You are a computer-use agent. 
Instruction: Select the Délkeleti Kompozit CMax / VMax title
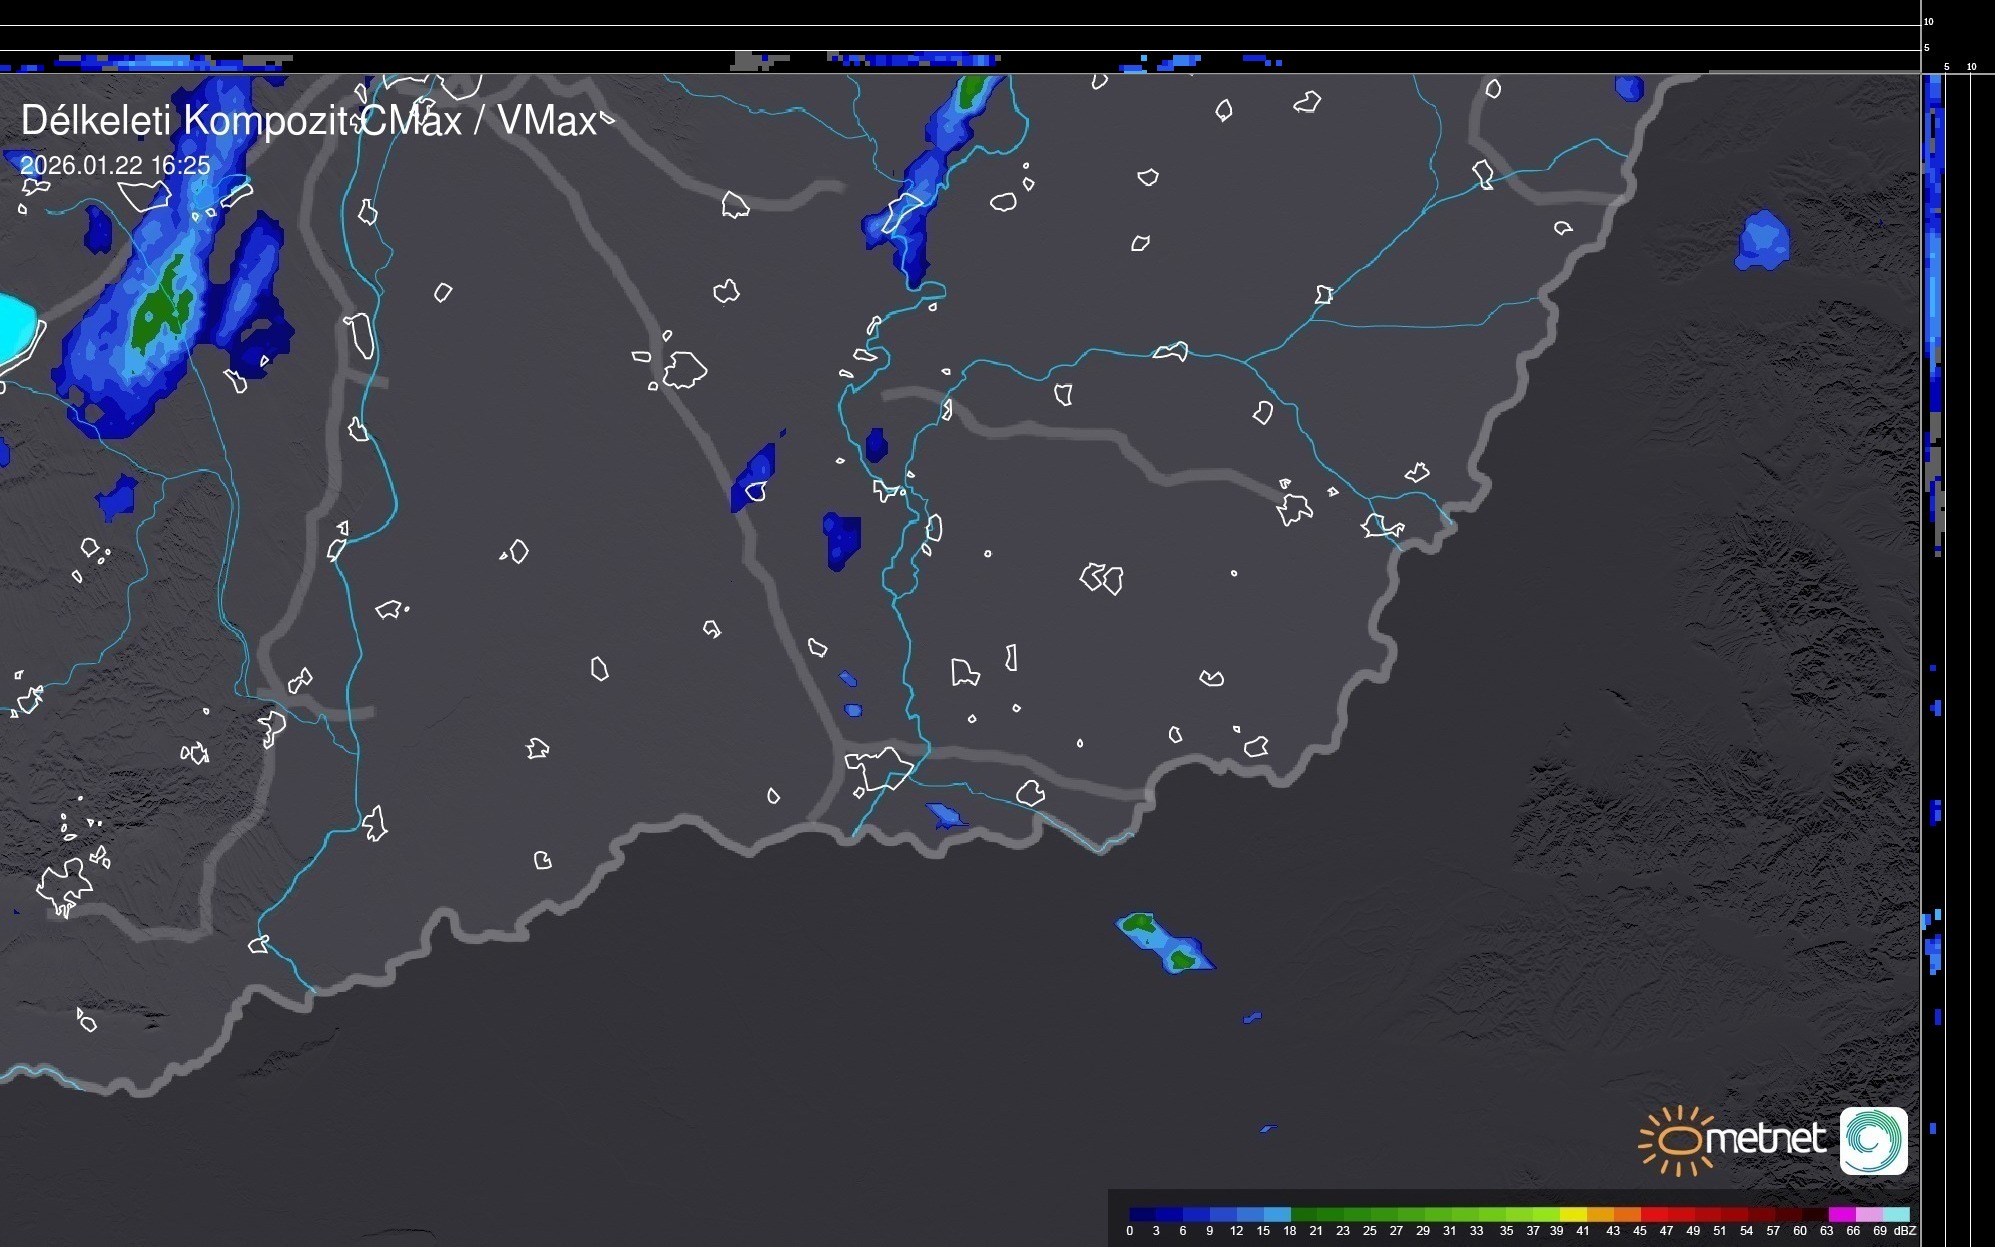(x=309, y=121)
